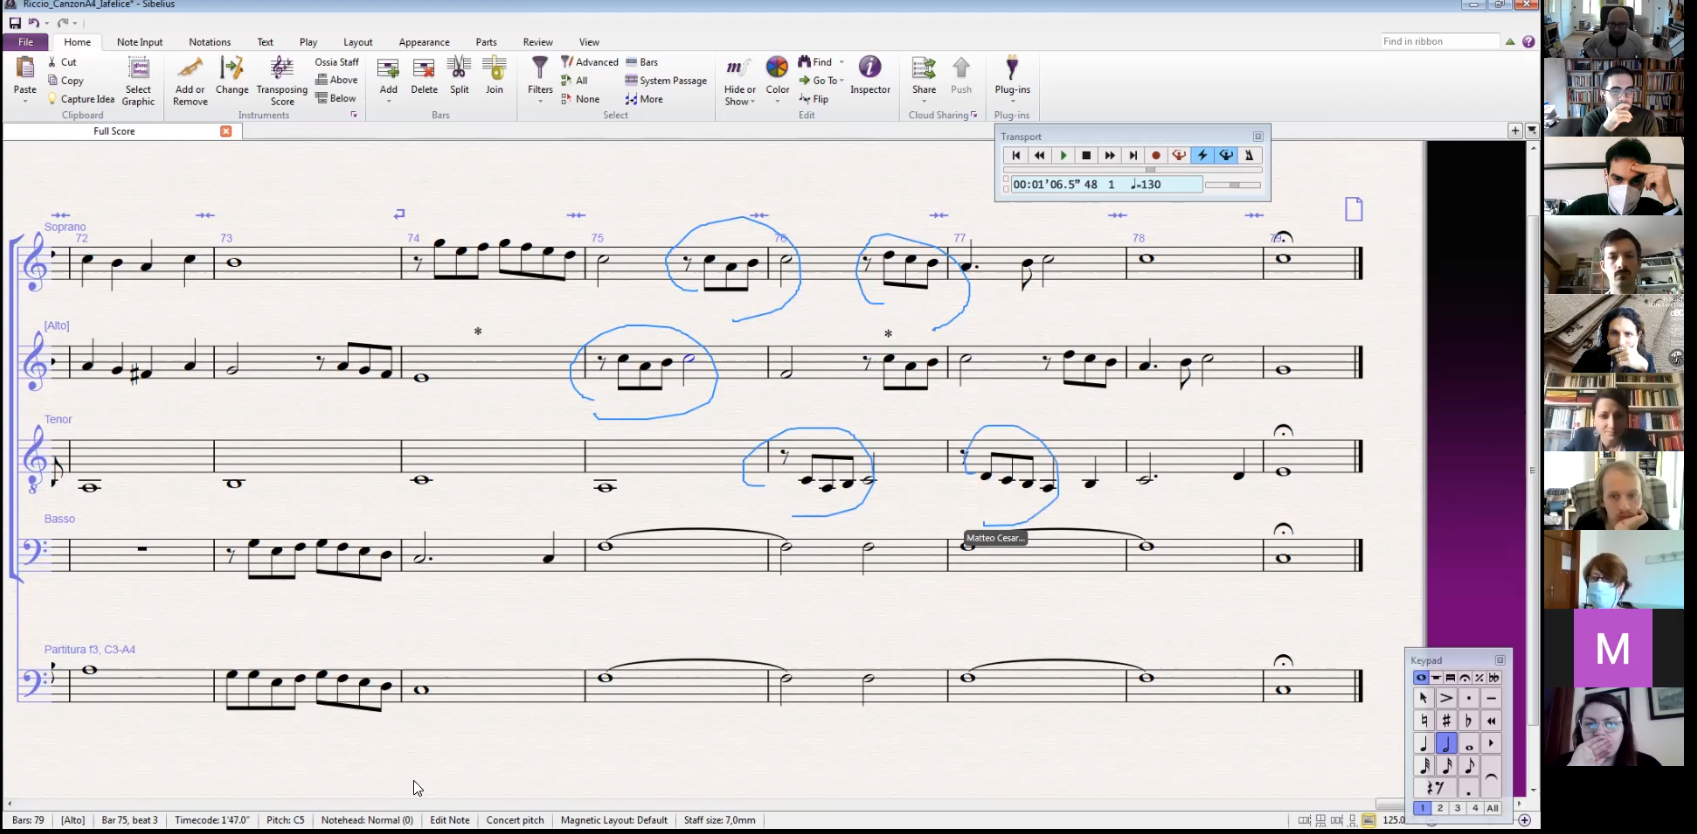Image resolution: width=1697 pixels, height=834 pixels.
Task: Click the Split bars icon
Action: (x=459, y=68)
